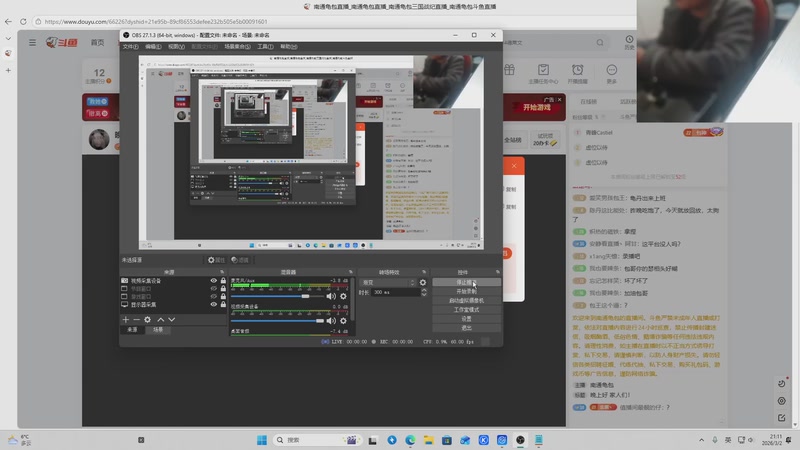800x450 pixels.
Task: Open the 视图 menu in OBS
Action: coord(176,46)
